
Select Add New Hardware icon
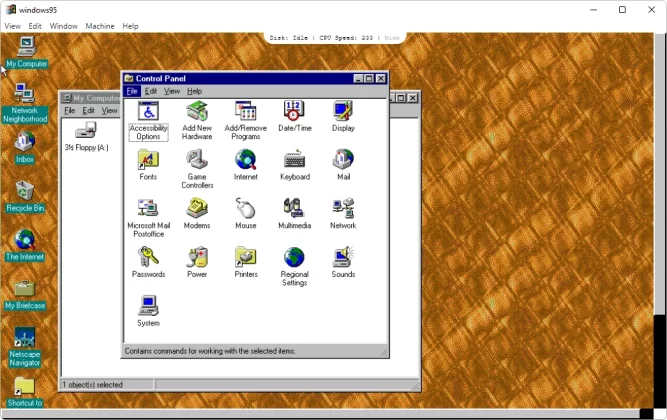197,112
